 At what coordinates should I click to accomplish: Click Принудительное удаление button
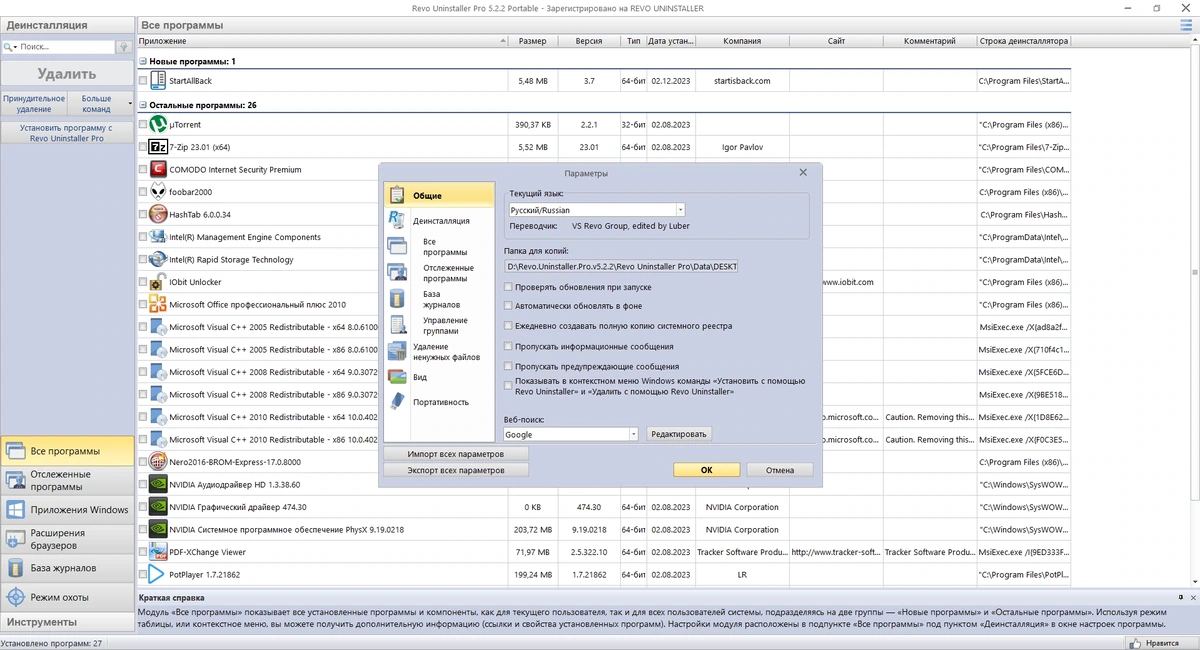34,103
